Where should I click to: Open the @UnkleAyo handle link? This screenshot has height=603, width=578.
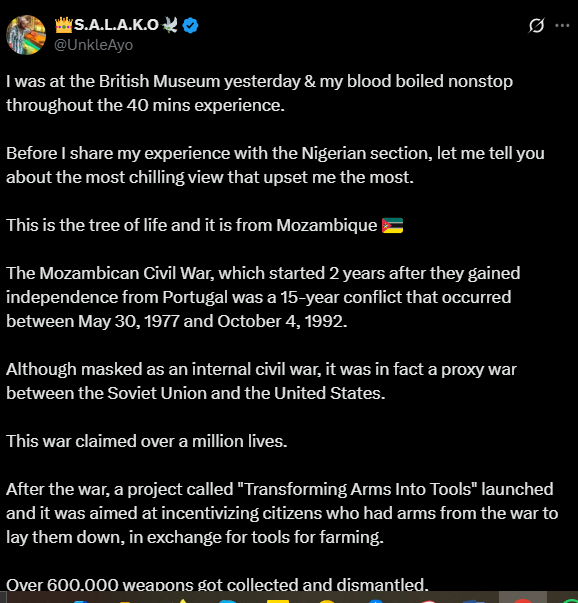pos(93,45)
